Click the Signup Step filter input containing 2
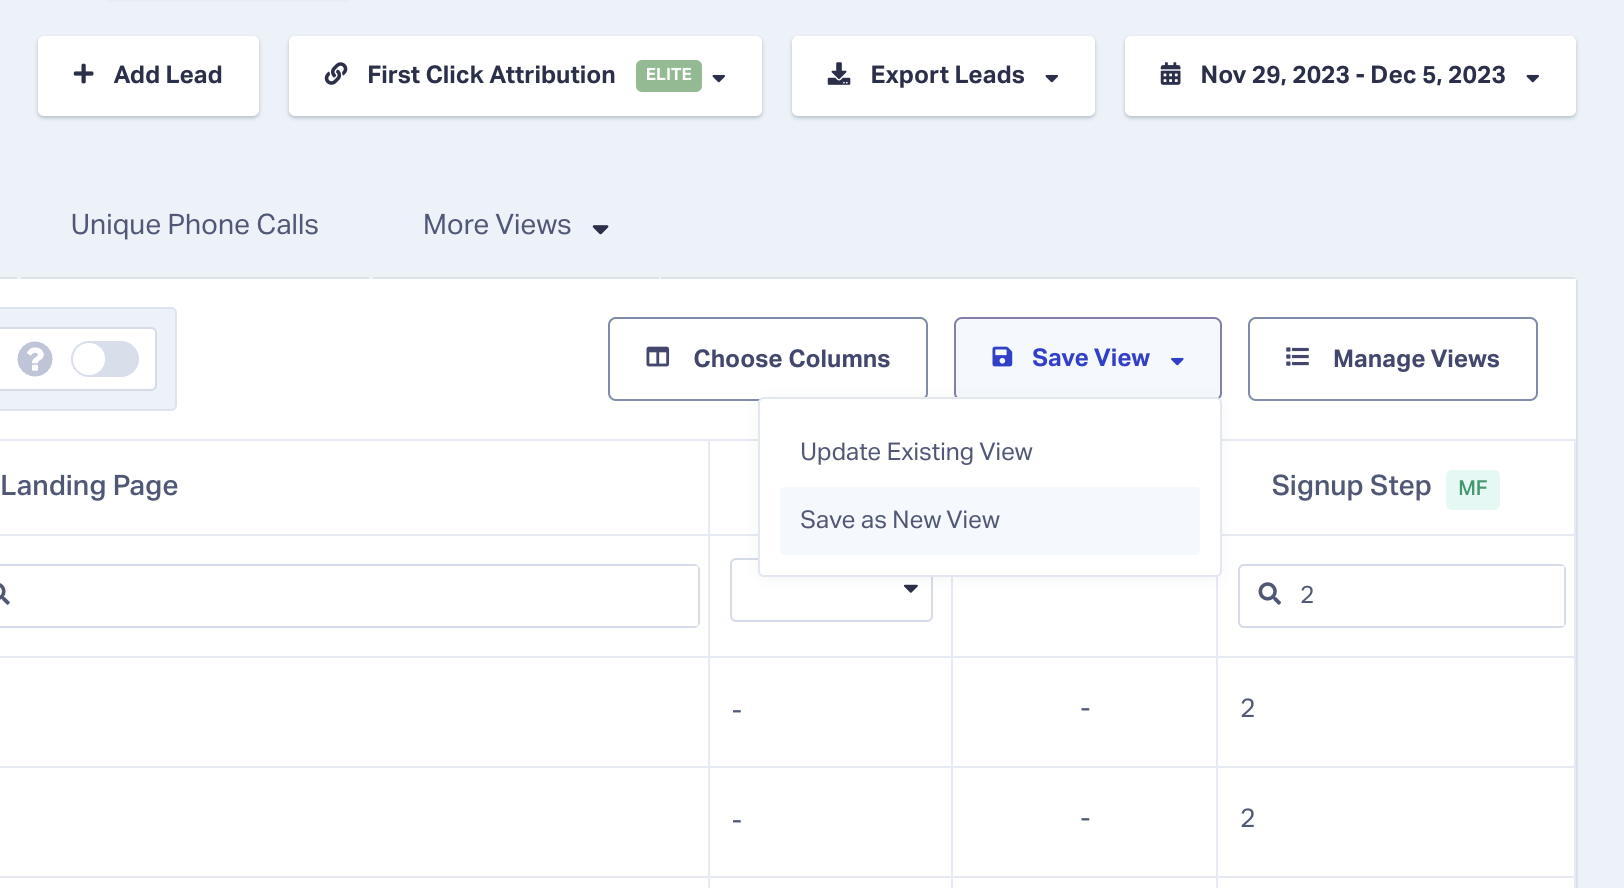Screen dimensions: 1624x888 pyautogui.click(x=1400, y=594)
